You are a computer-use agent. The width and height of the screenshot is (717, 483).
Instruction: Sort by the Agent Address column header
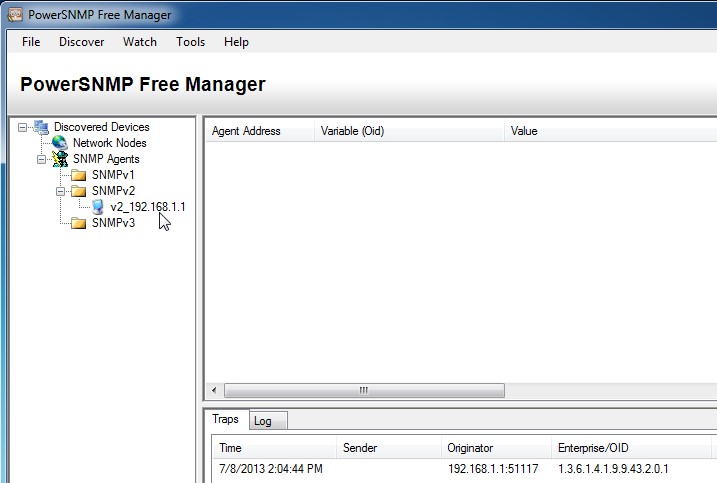(260, 131)
